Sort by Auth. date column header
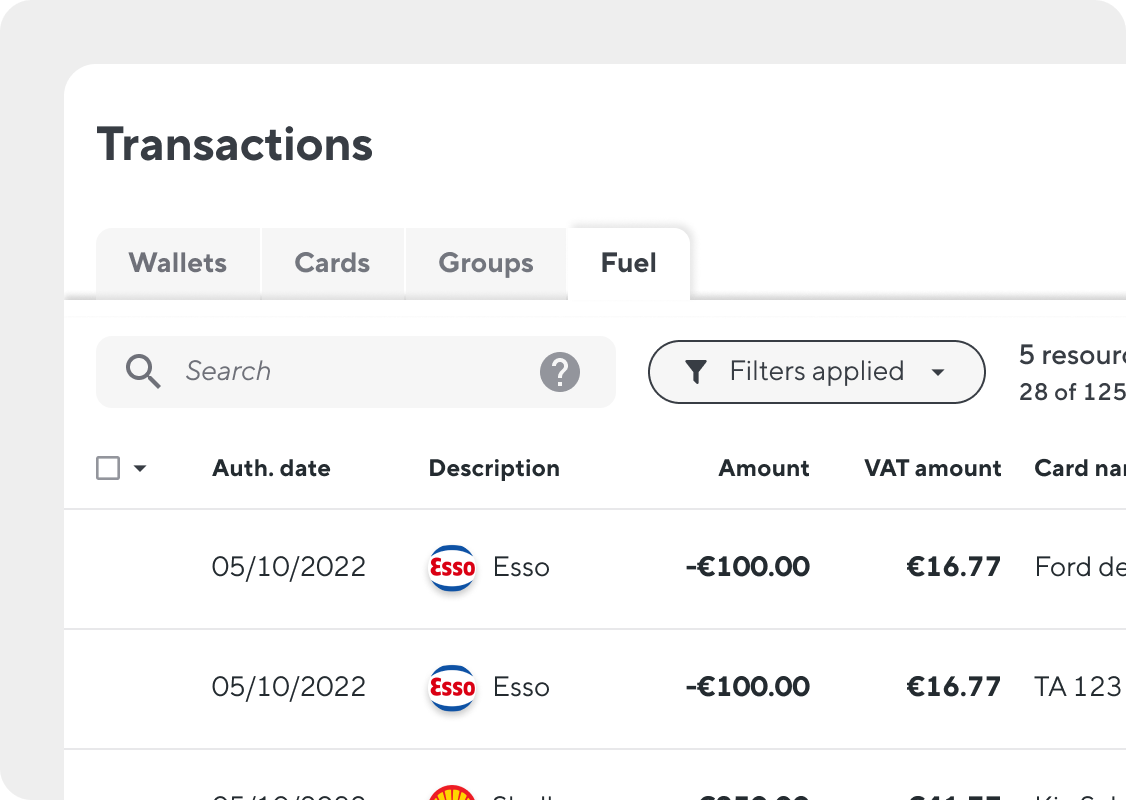This screenshot has width=1126, height=800. coord(271,468)
